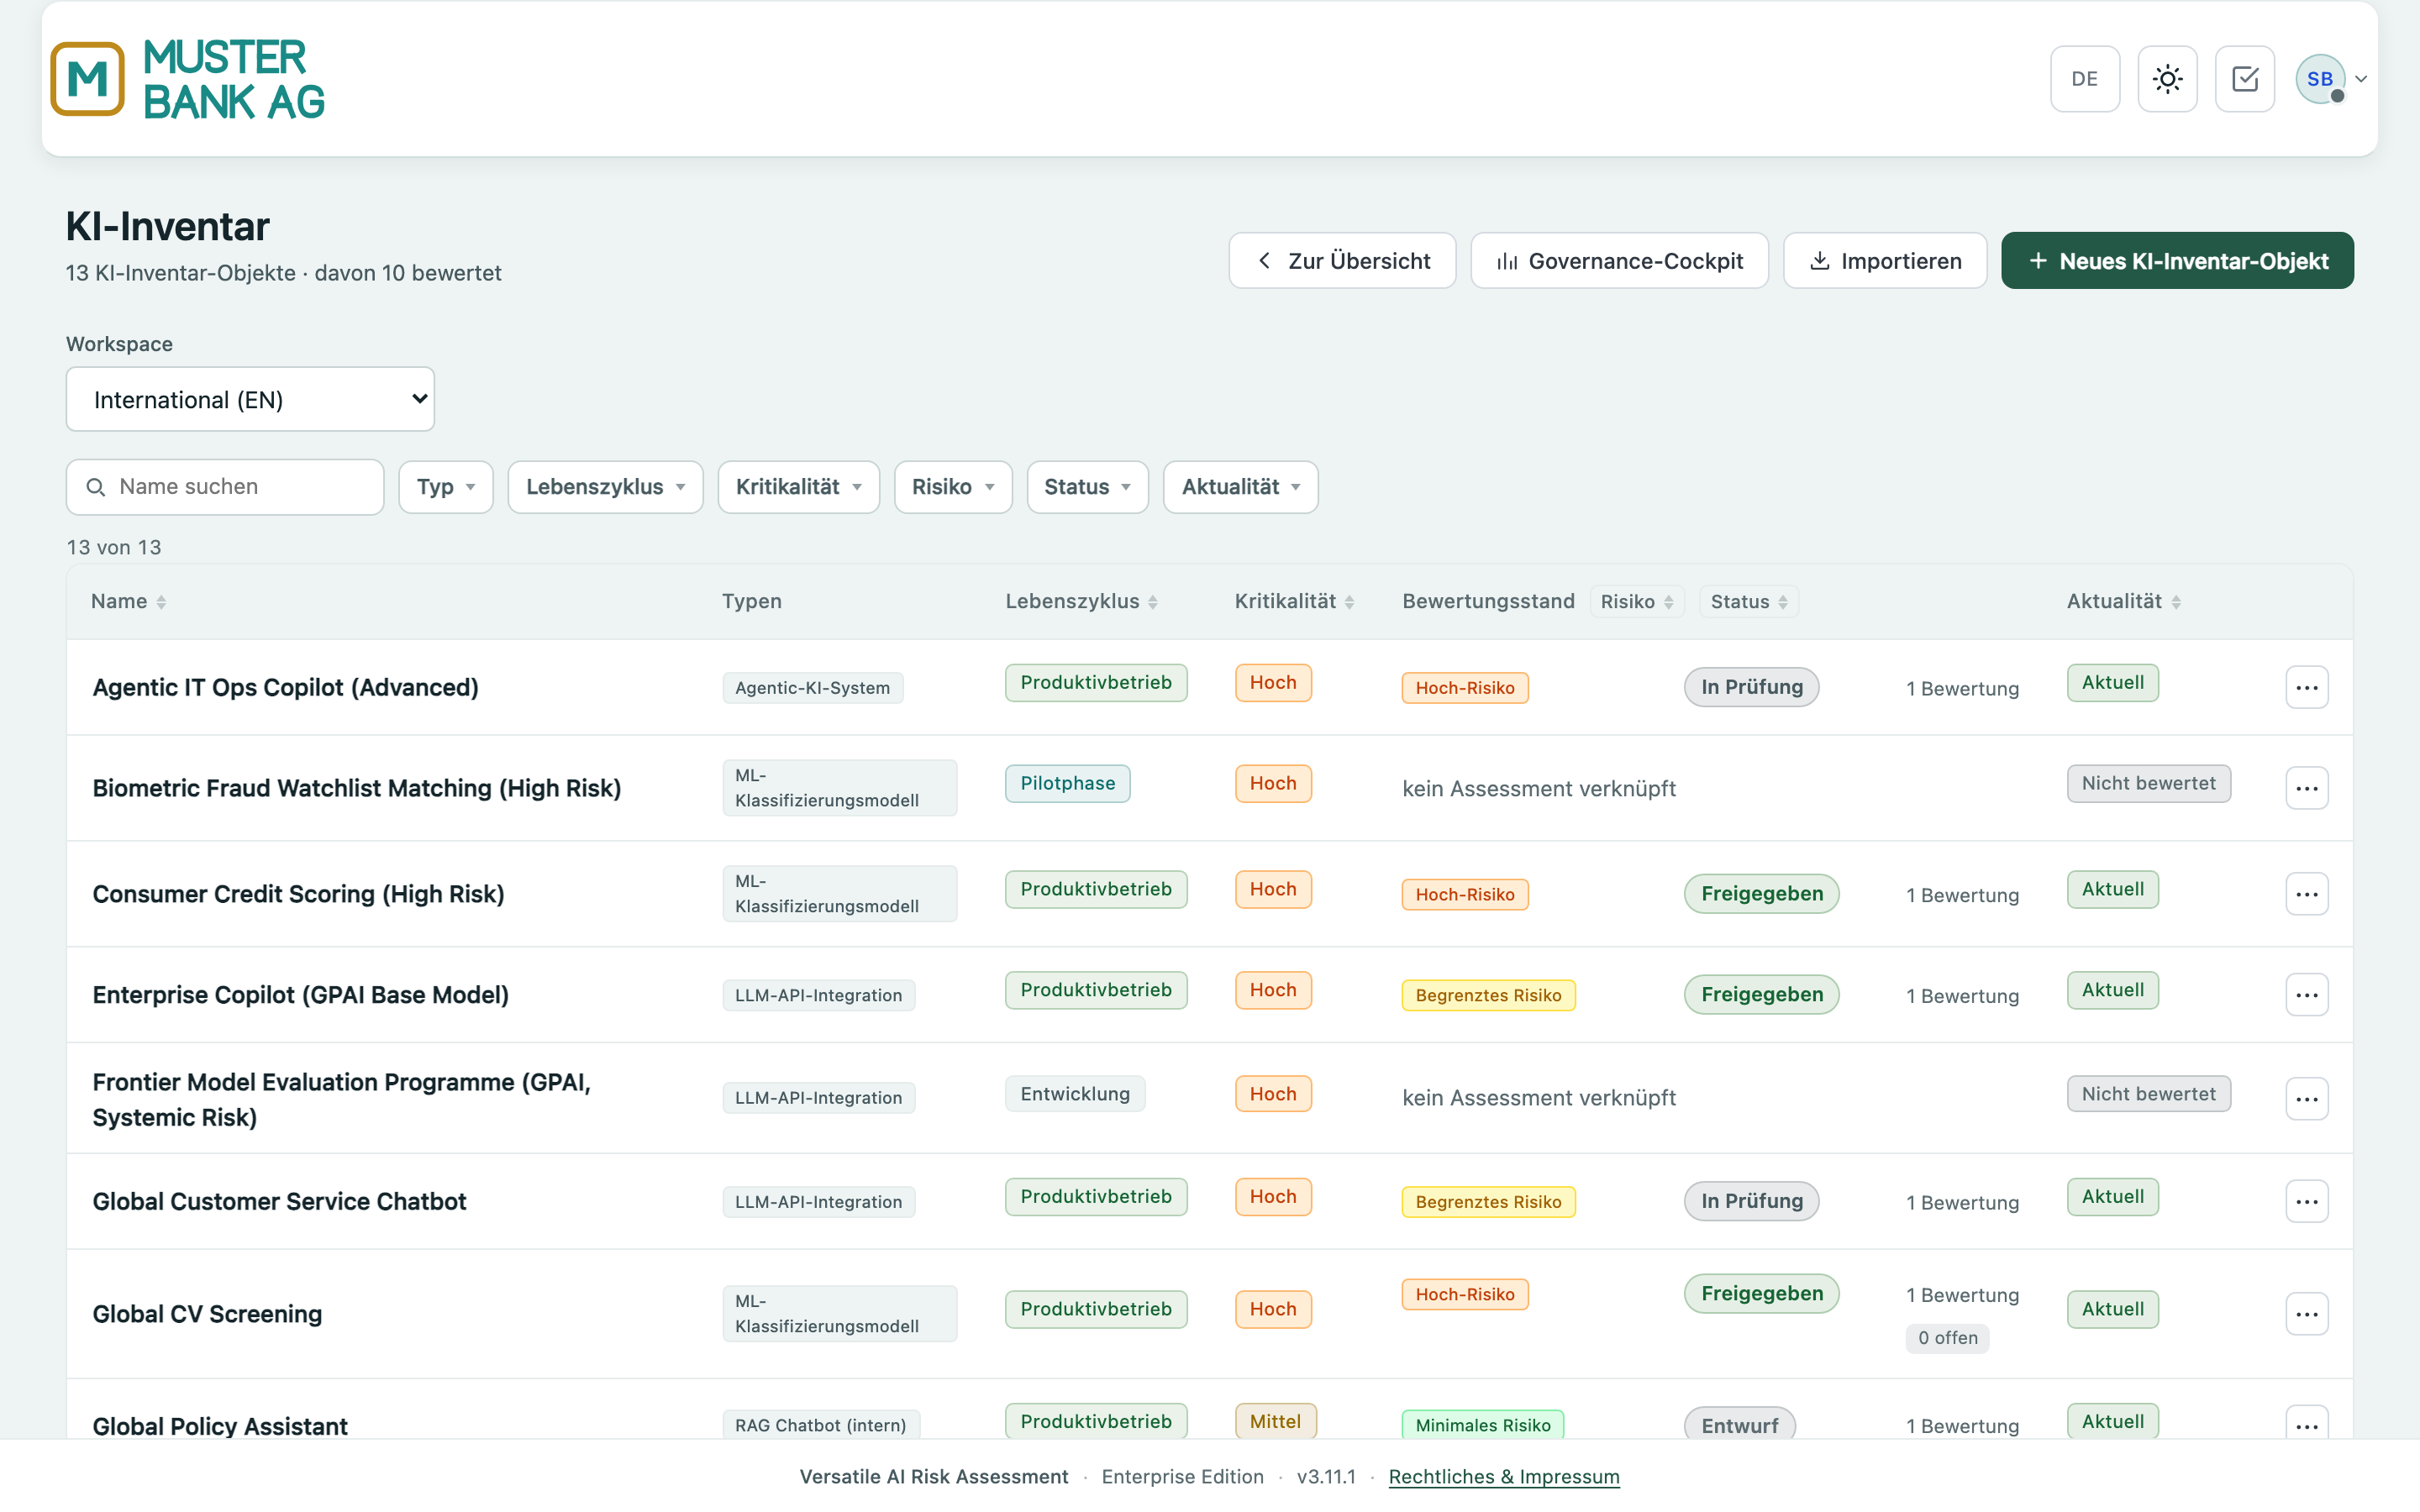This screenshot has height=1512, width=2420.
Task: Open row actions for Enterprise Copilot
Action: pyautogui.click(x=2306, y=995)
